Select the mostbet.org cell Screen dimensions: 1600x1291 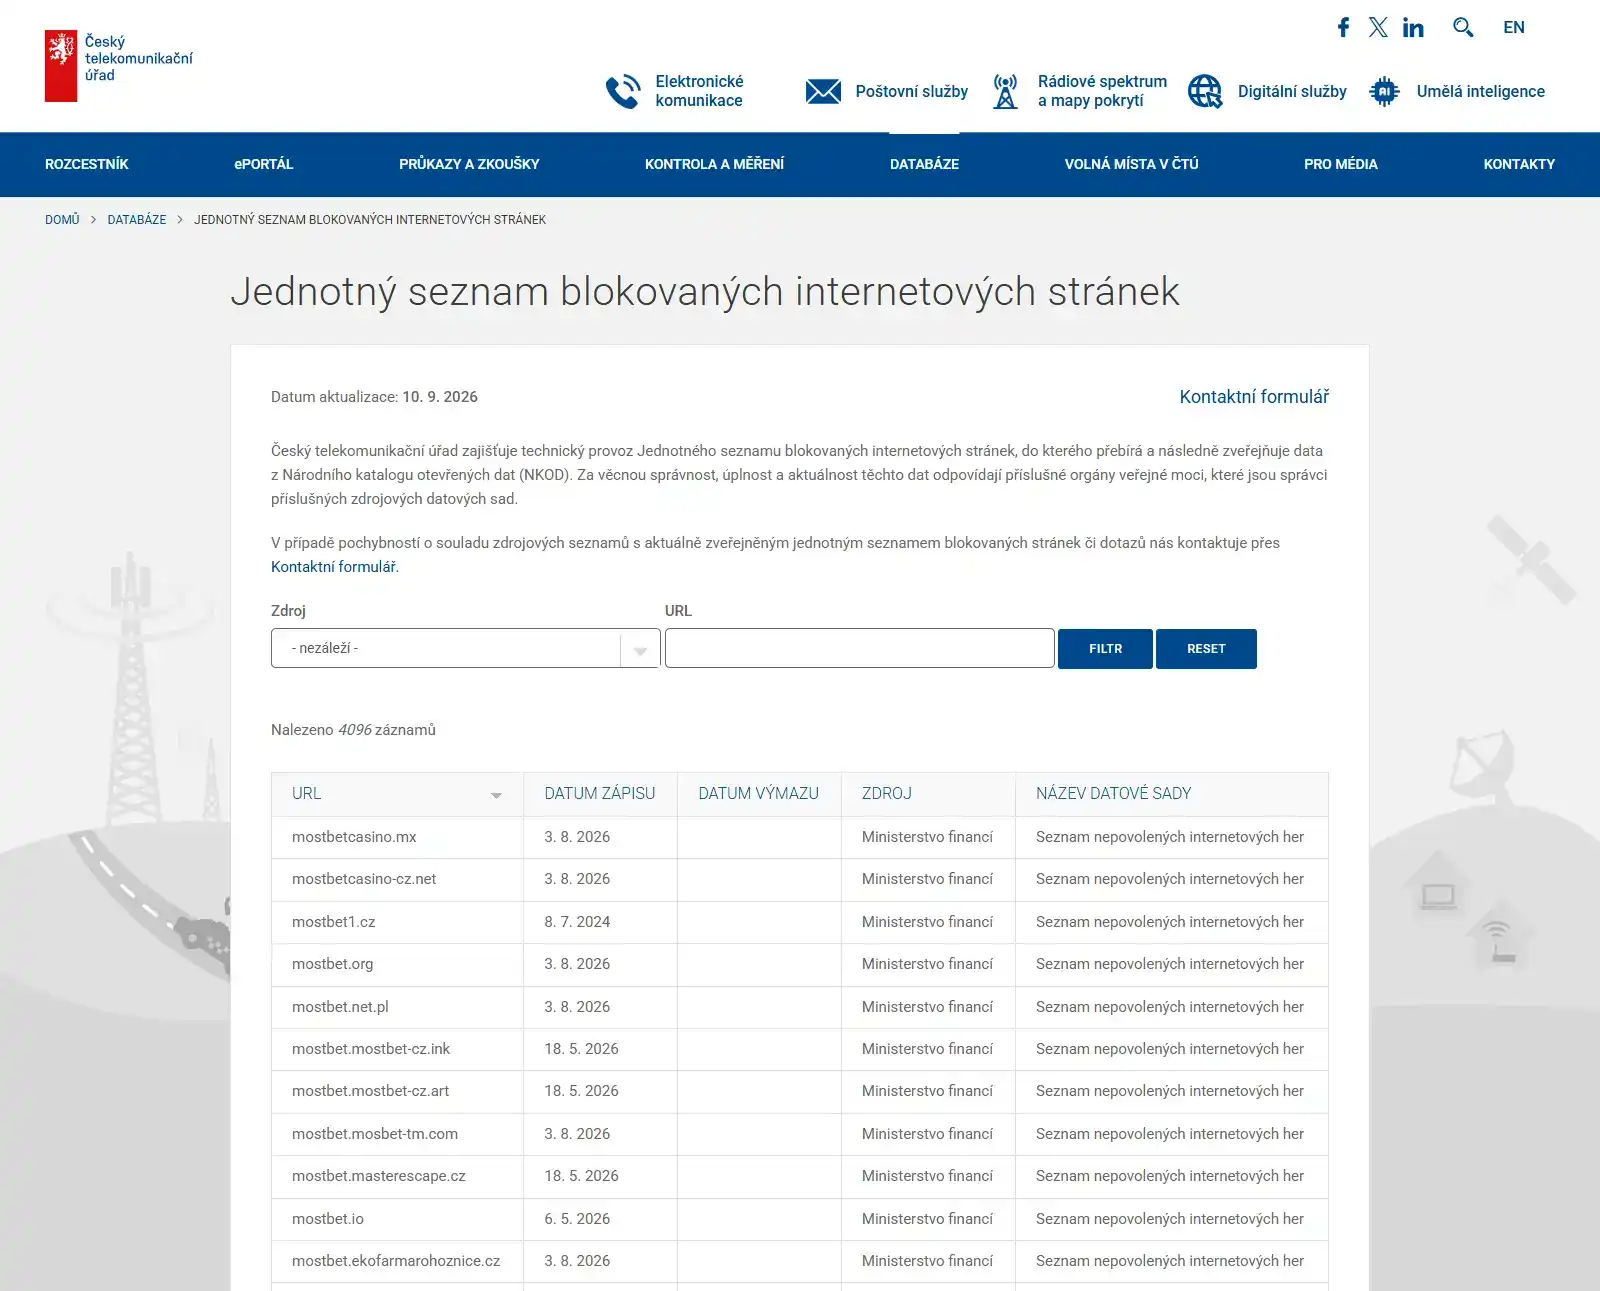tap(397, 964)
